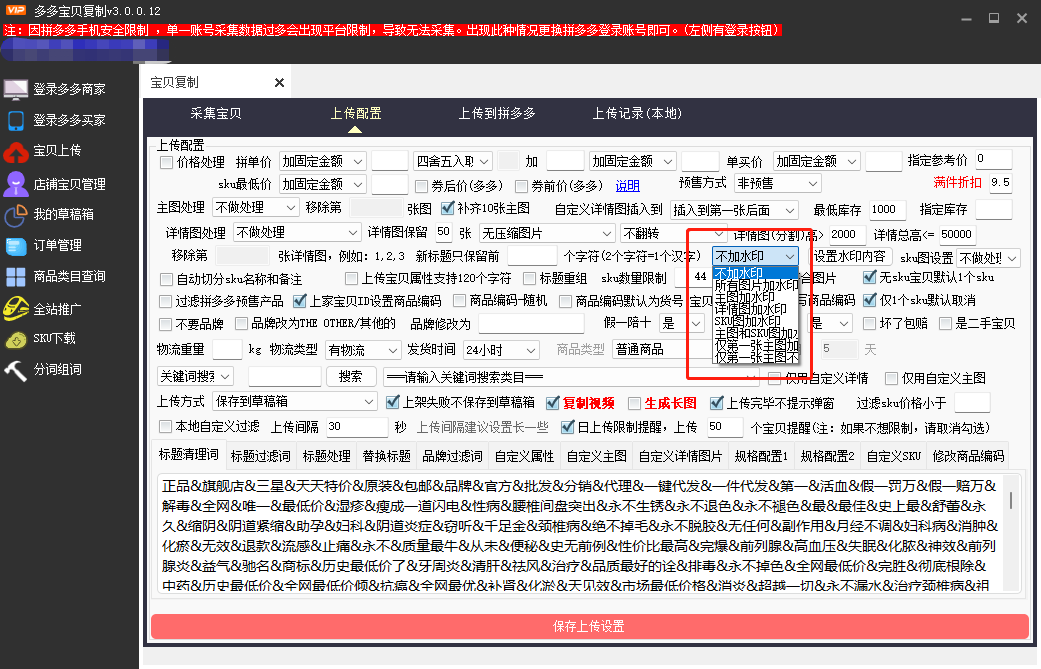The width and height of the screenshot is (1041, 669).
Task: Maximize the application window
Action: [x=994, y=19]
